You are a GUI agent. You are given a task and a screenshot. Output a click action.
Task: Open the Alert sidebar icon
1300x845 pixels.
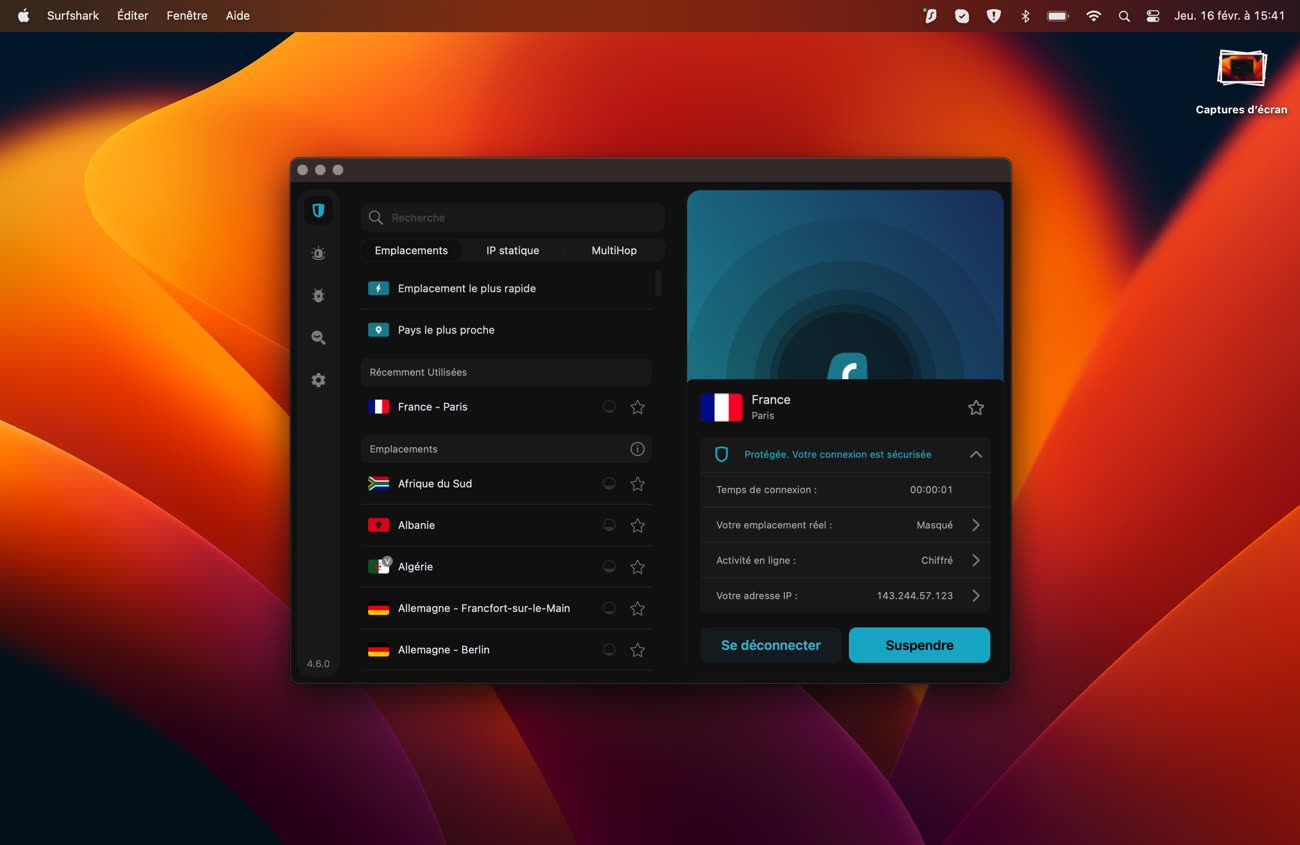point(318,254)
